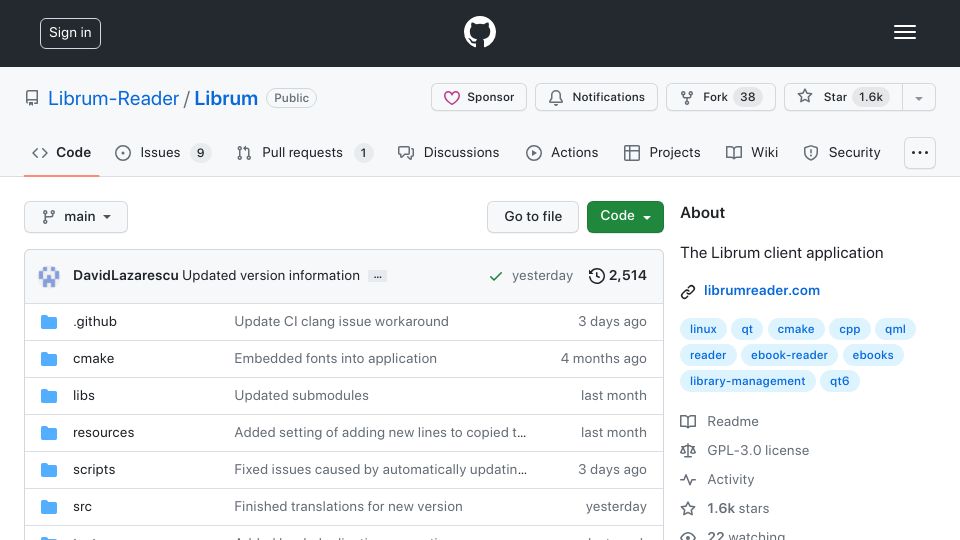Select the cpp topic tag

point(850,329)
